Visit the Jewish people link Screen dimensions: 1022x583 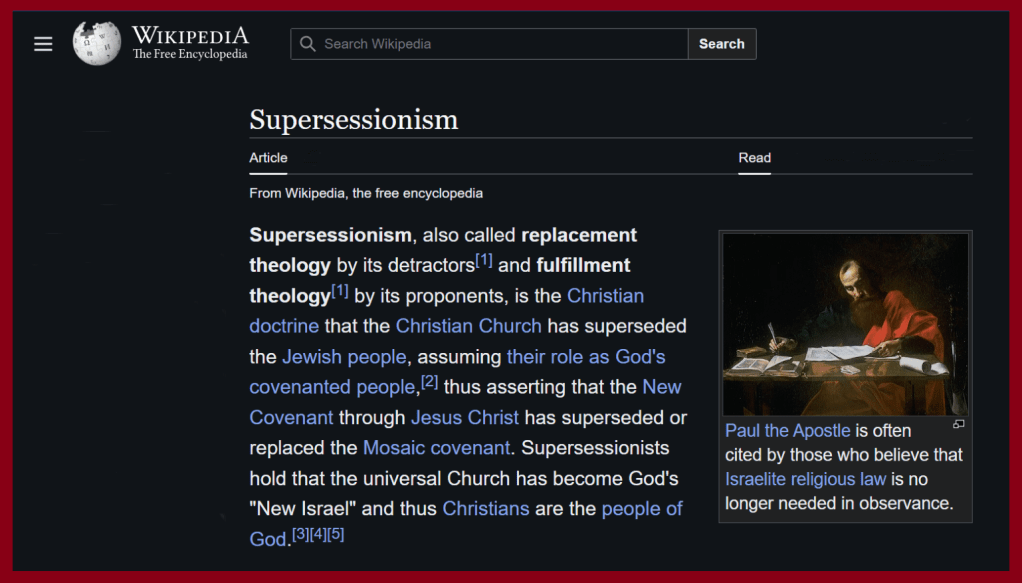coord(344,357)
